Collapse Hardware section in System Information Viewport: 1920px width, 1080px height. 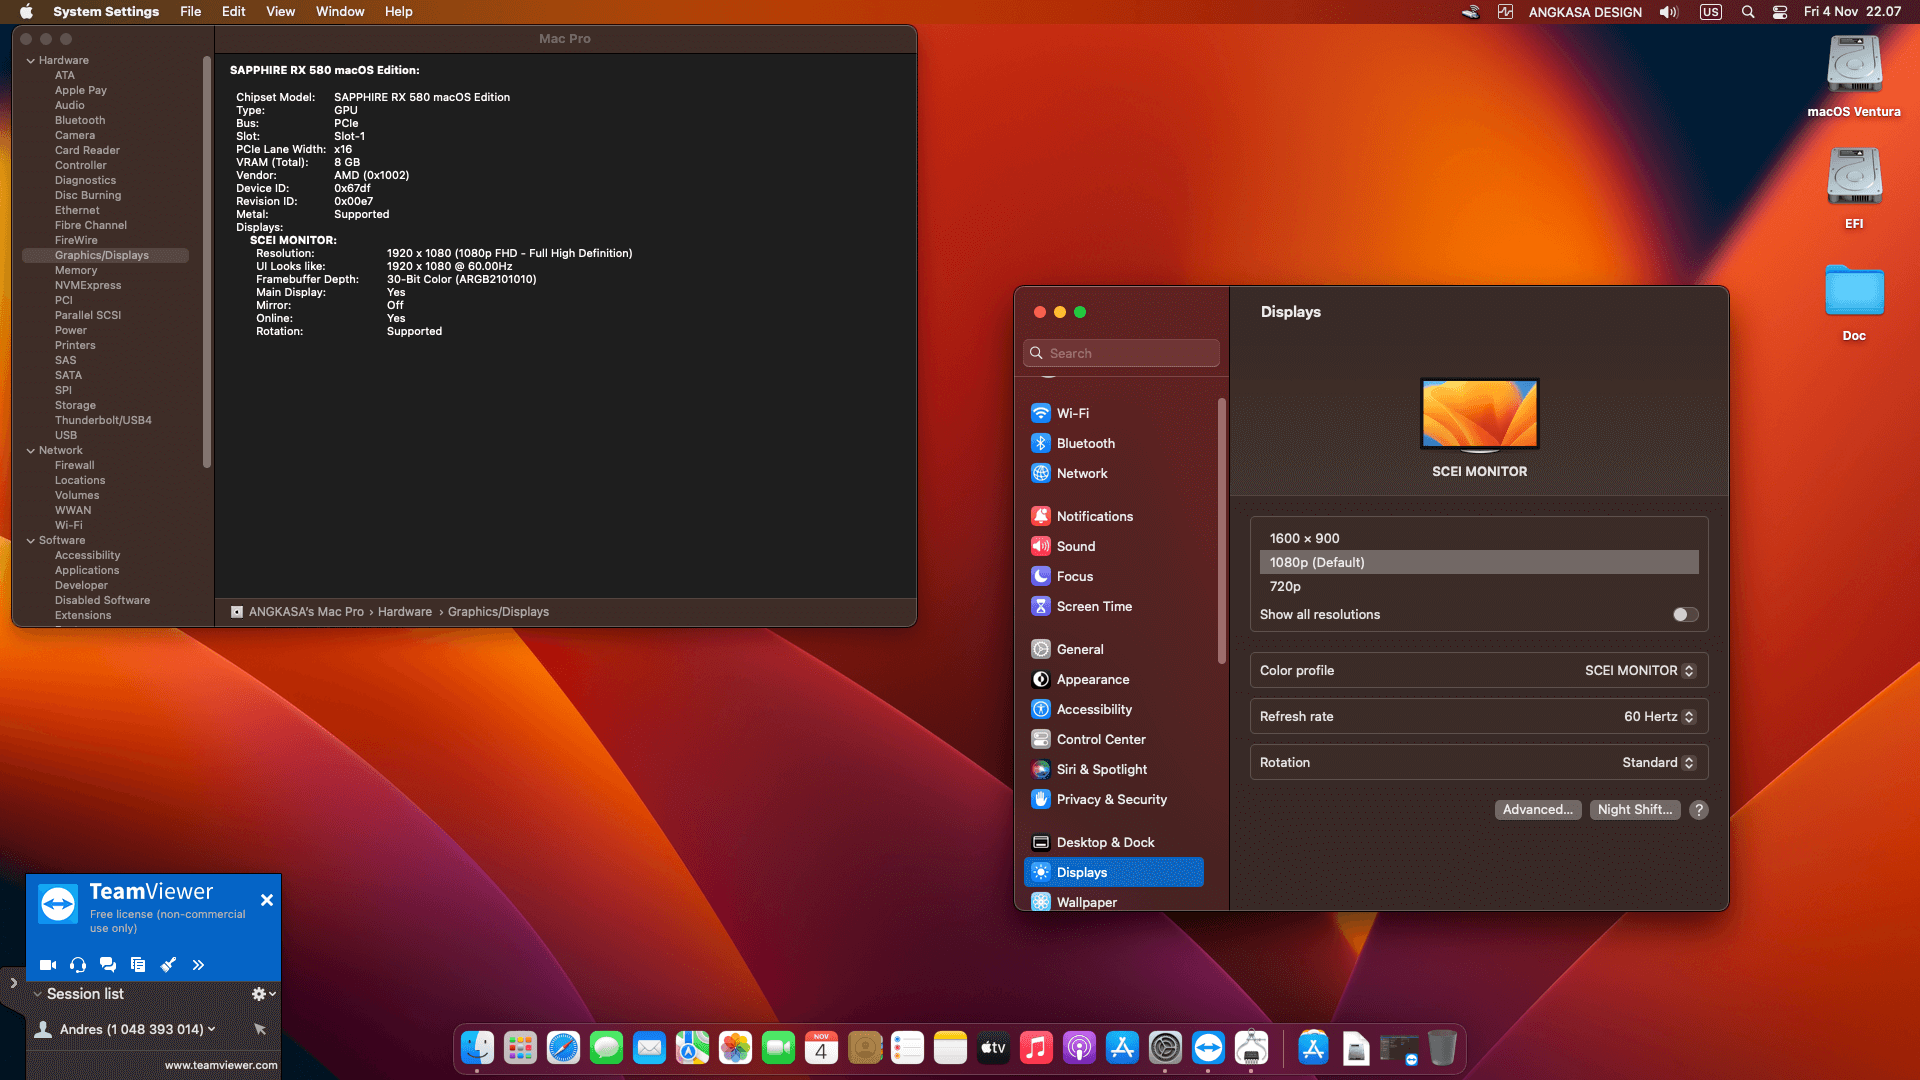pos(31,61)
